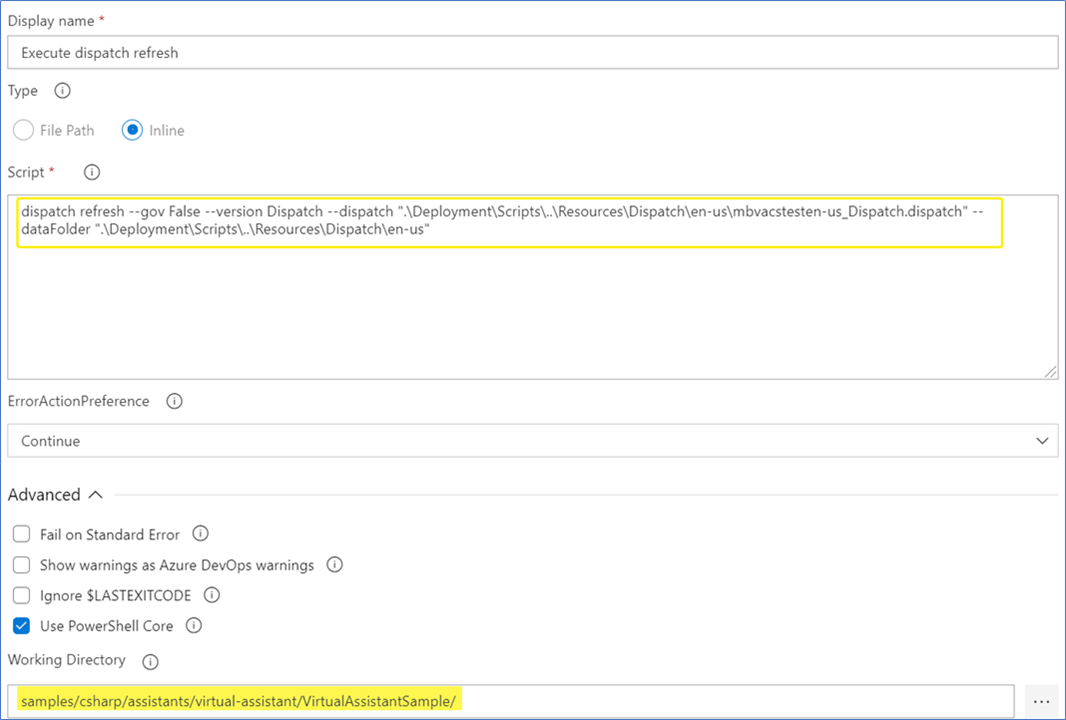1066x720 pixels.
Task: Click the info icon beside Script label
Action: pos(92,173)
